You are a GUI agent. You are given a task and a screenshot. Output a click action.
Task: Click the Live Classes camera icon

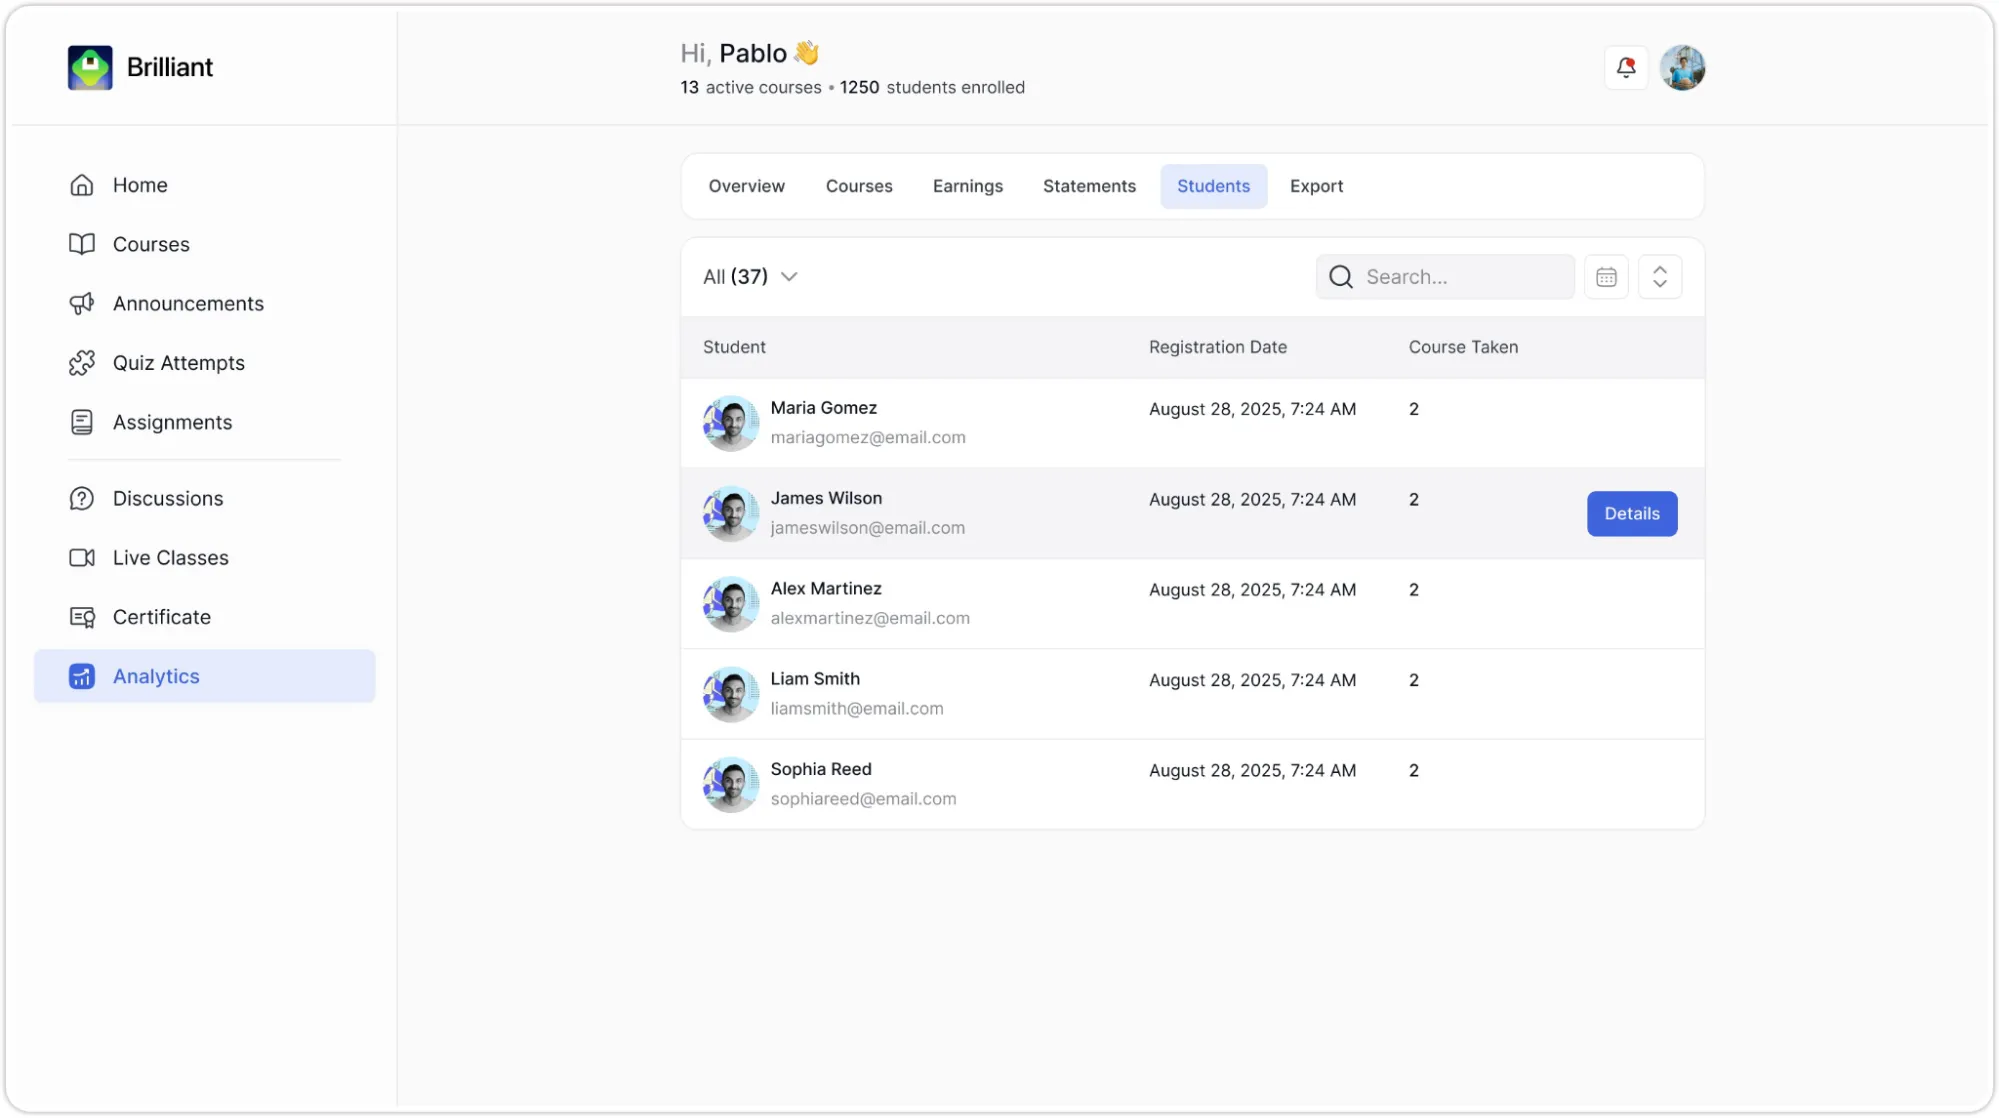coord(82,558)
